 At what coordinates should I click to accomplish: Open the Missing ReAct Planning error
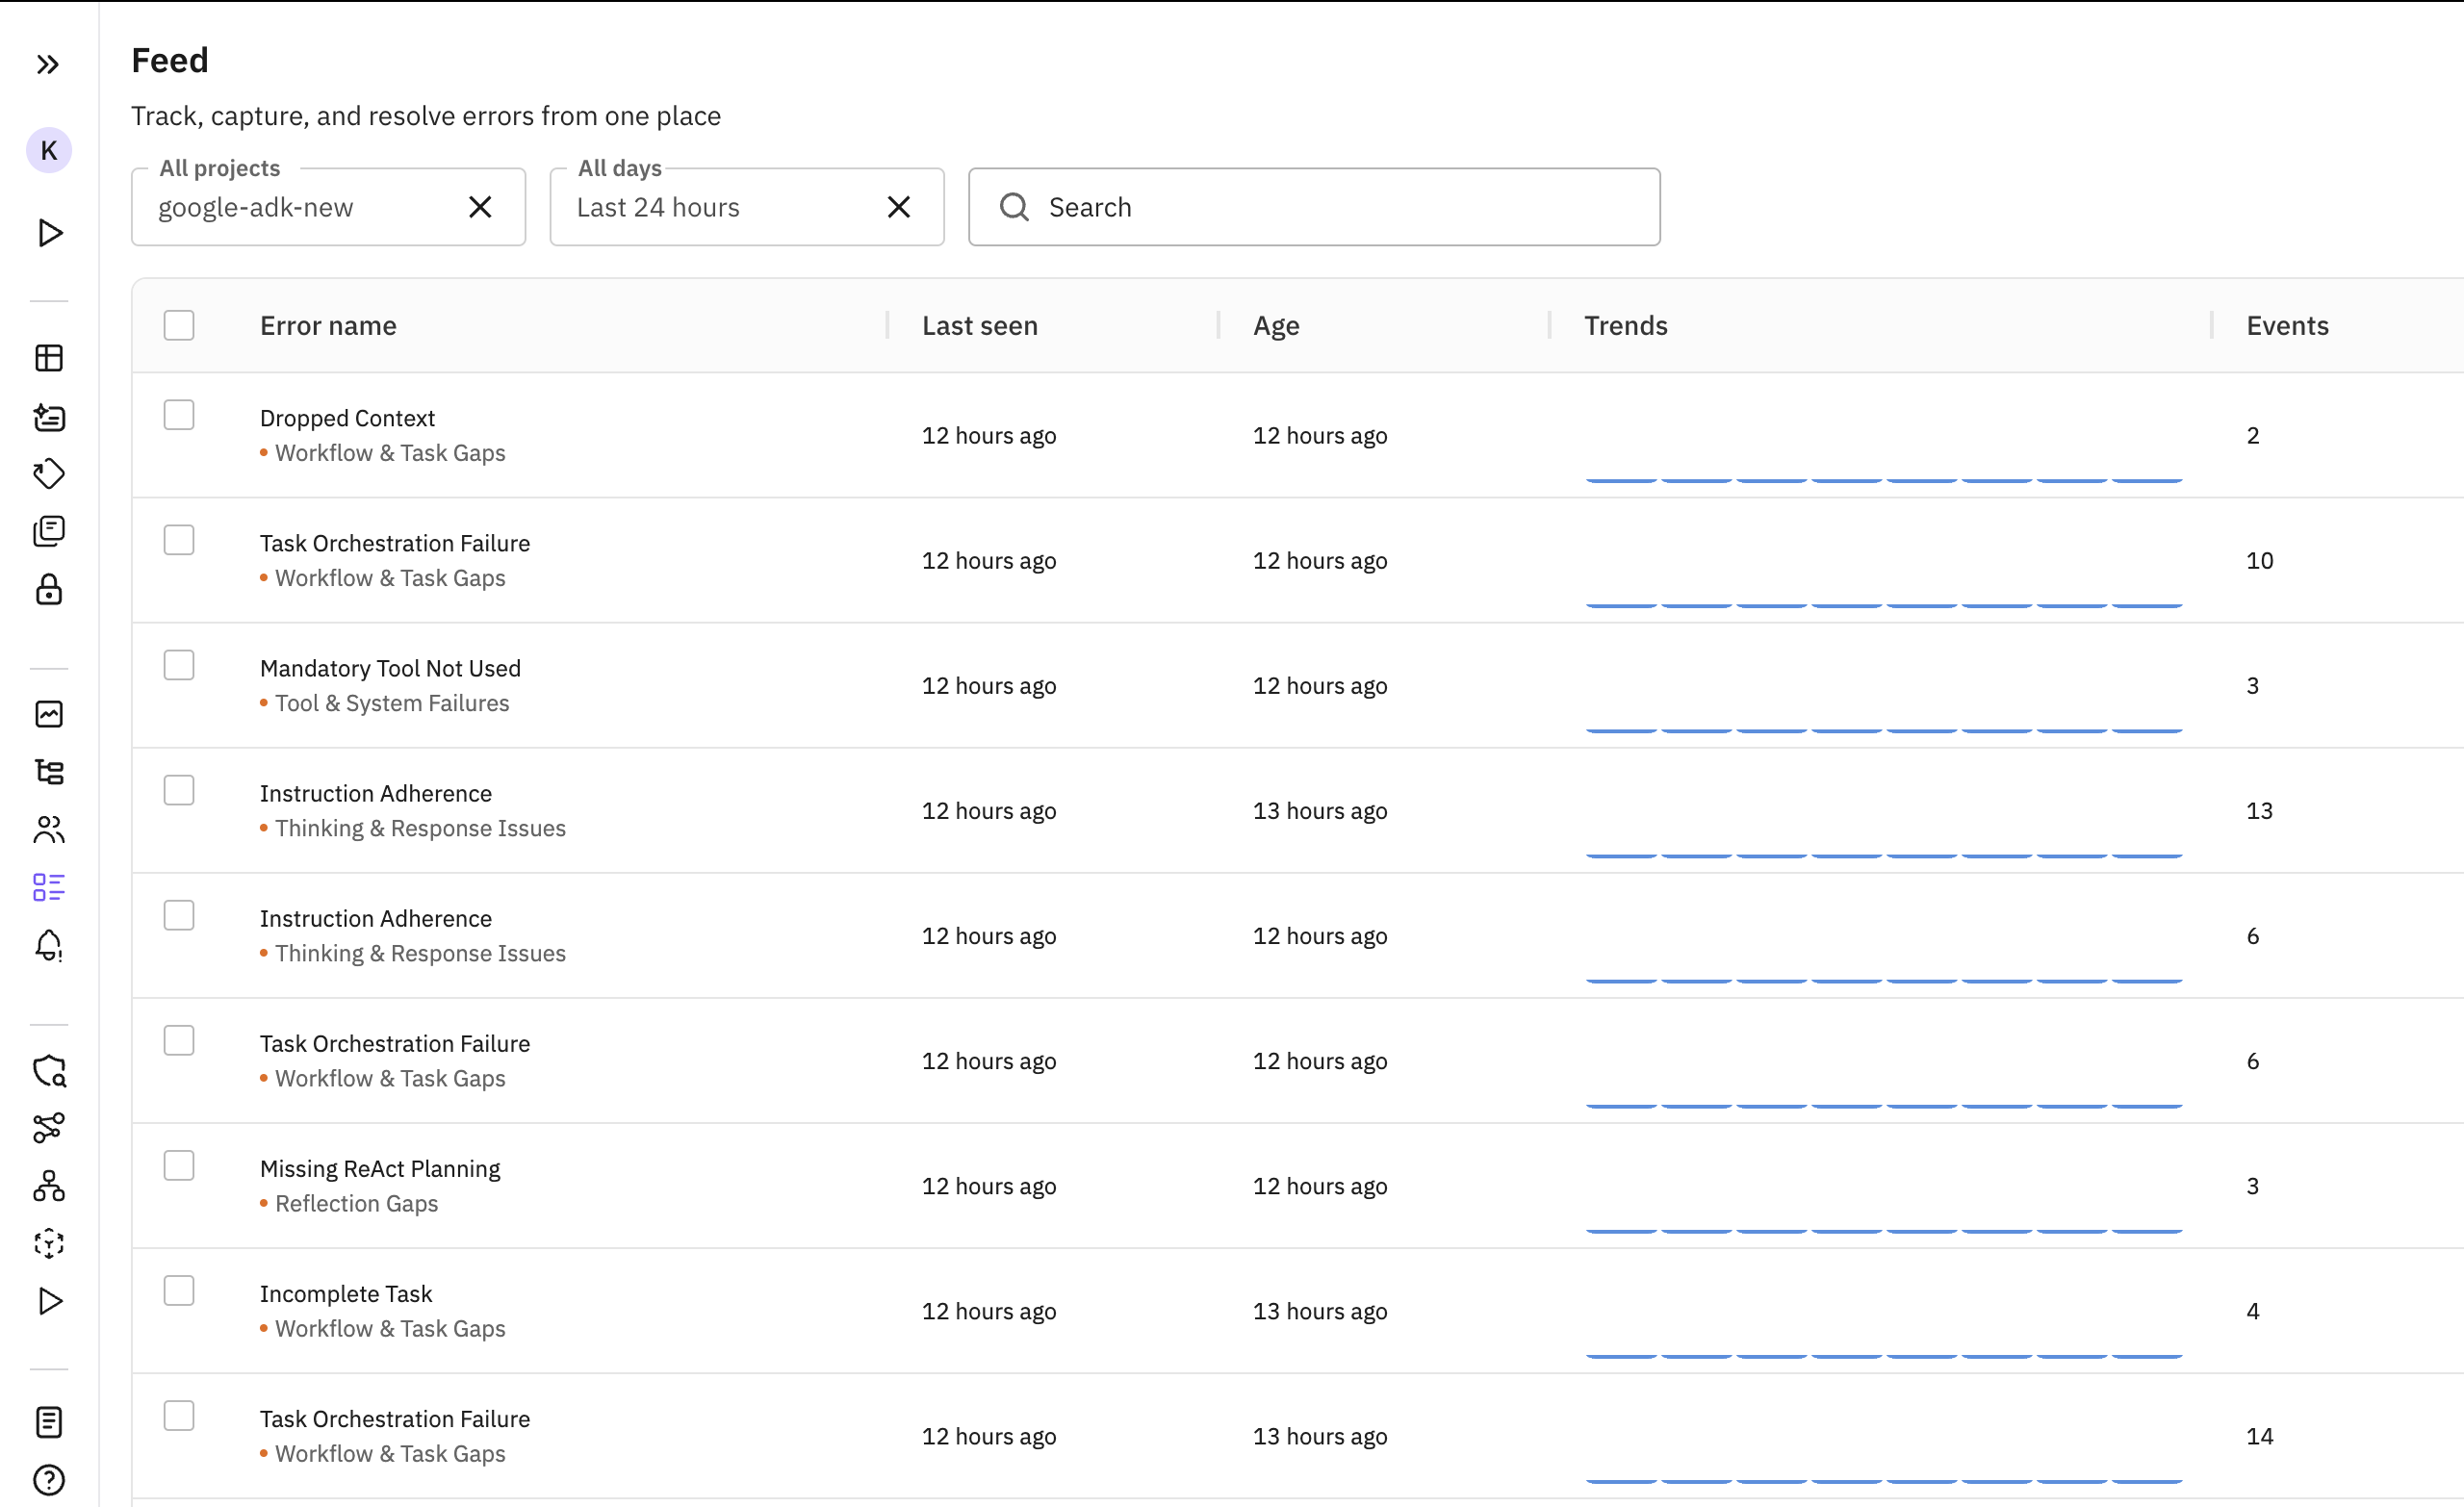pyautogui.click(x=380, y=1169)
